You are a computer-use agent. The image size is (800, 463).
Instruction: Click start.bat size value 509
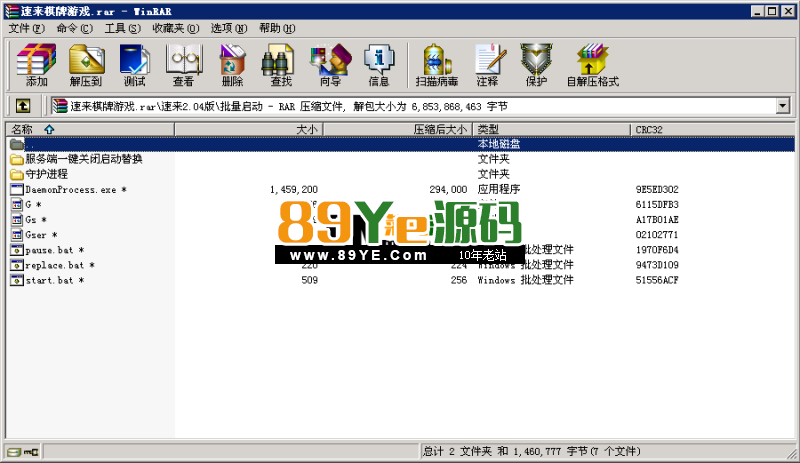(309, 280)
